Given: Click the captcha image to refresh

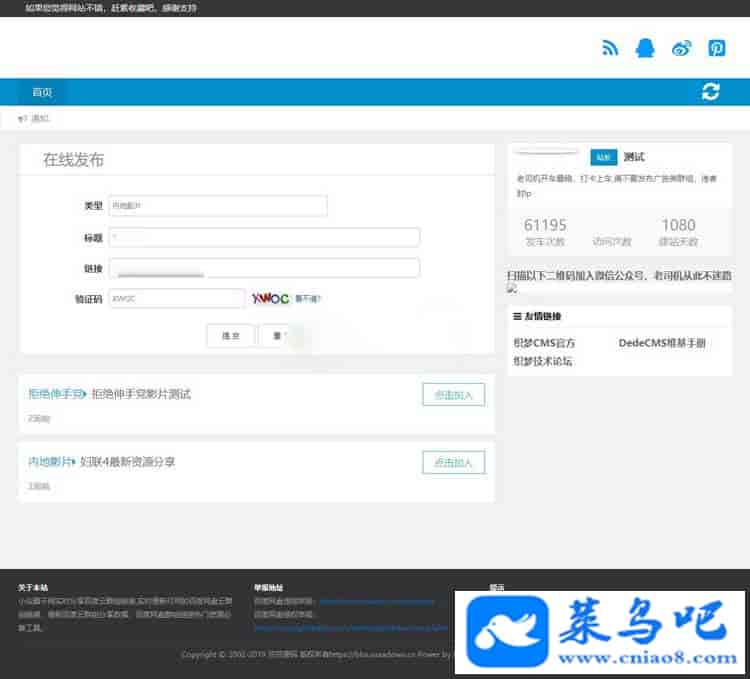Looking at the screenshot, I should pos(270,298).
